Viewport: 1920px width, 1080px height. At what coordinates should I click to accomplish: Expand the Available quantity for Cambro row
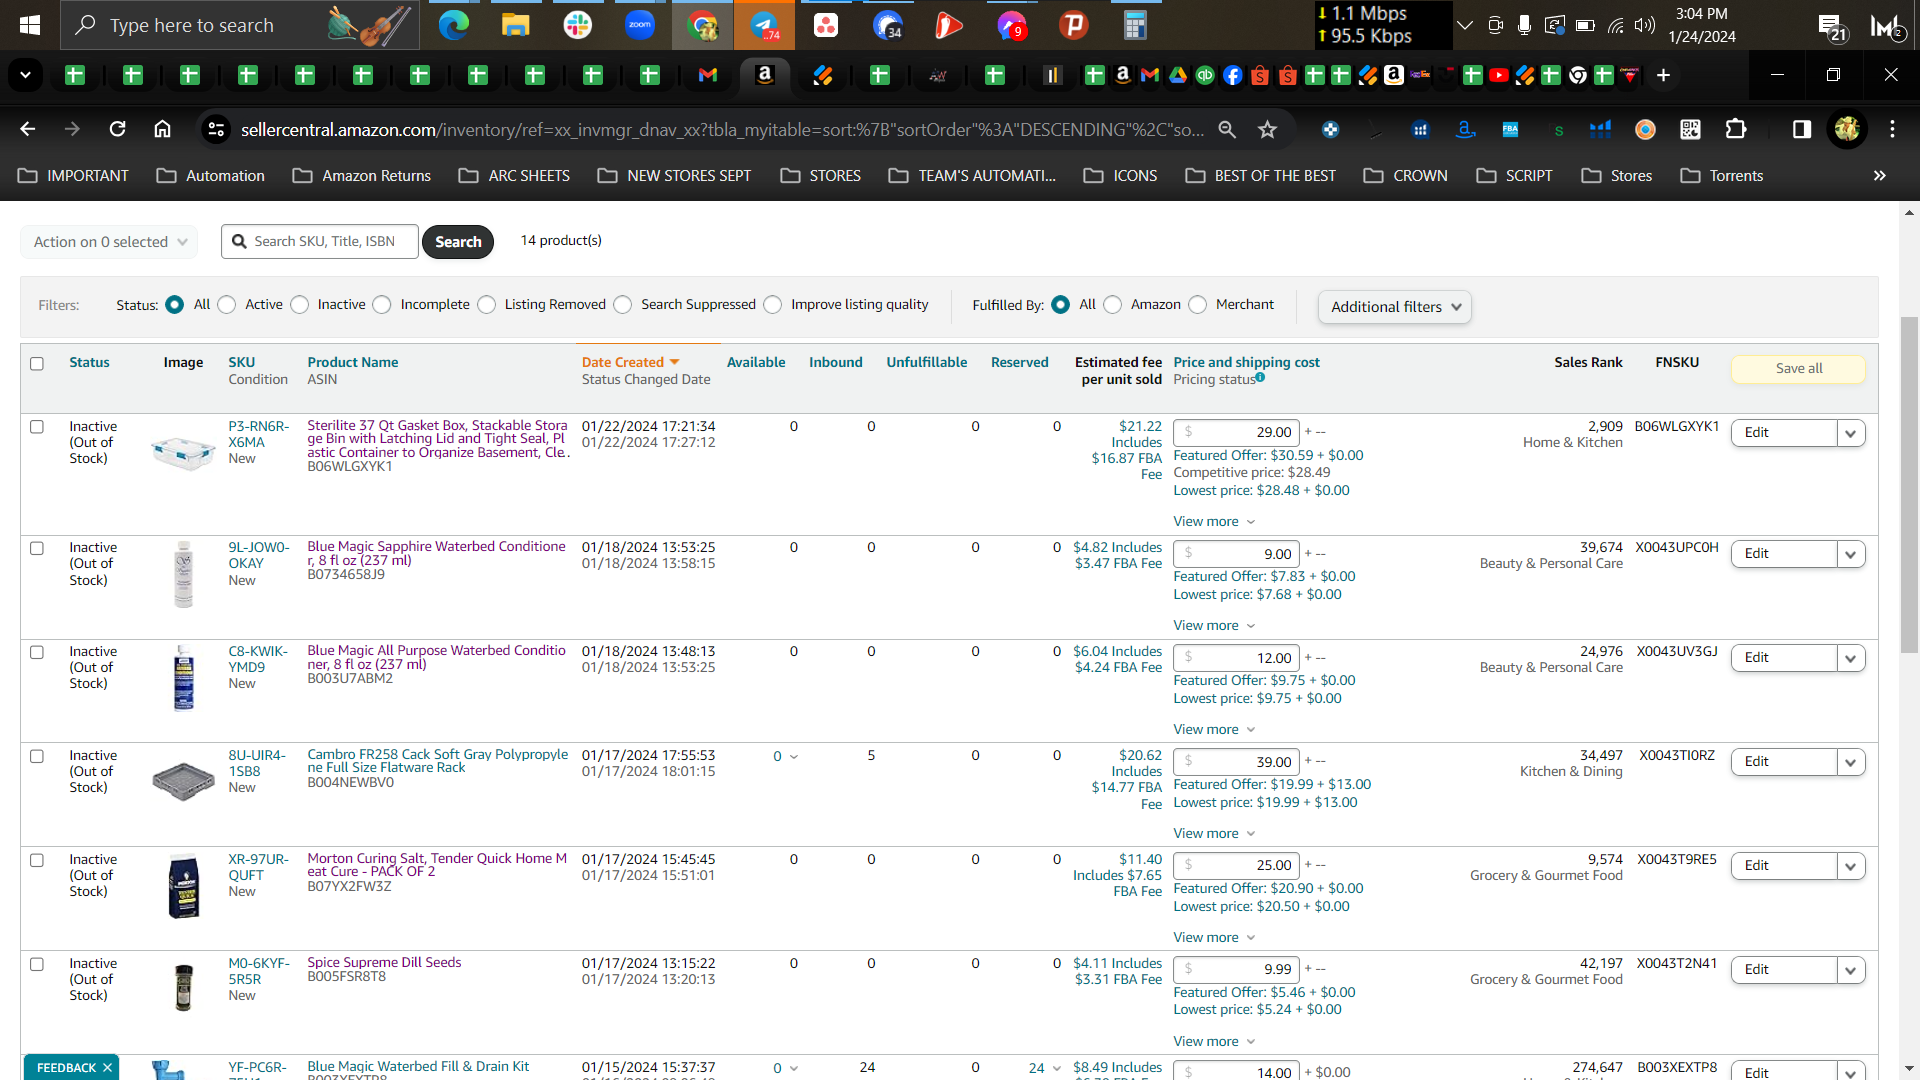pyautogui.click(x=786, y=757)
